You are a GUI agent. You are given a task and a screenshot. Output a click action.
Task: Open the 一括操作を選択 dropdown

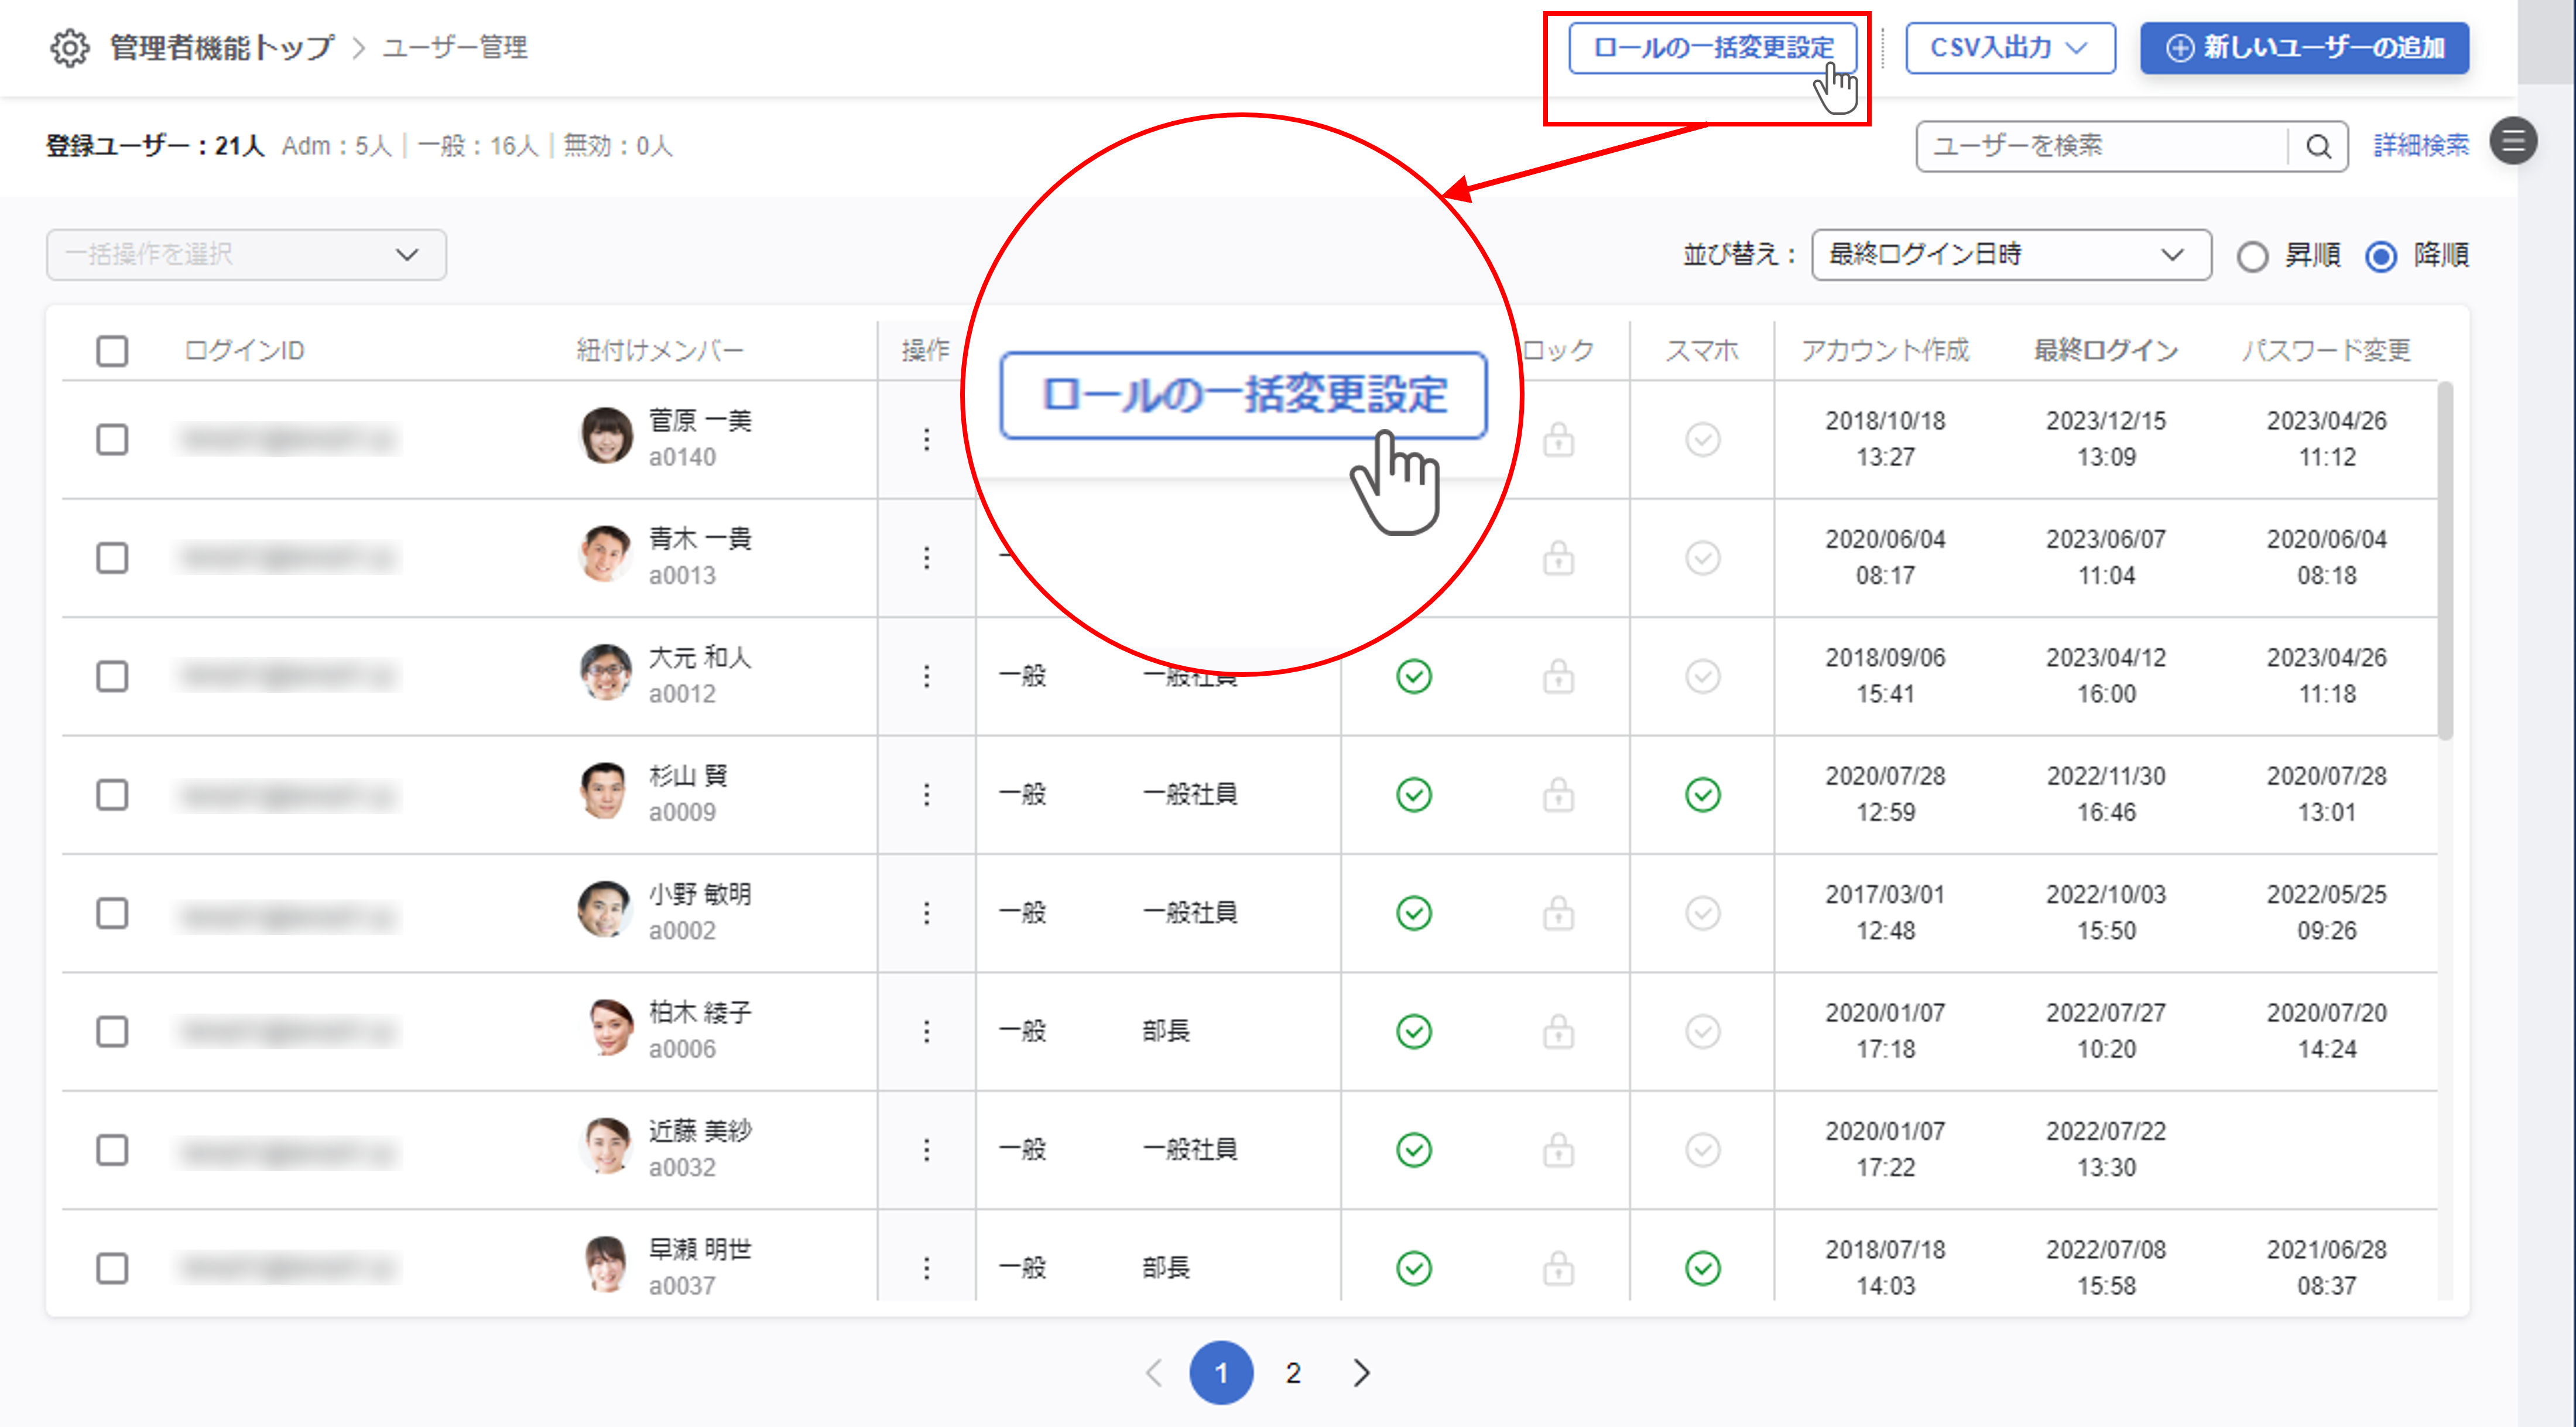246,255
